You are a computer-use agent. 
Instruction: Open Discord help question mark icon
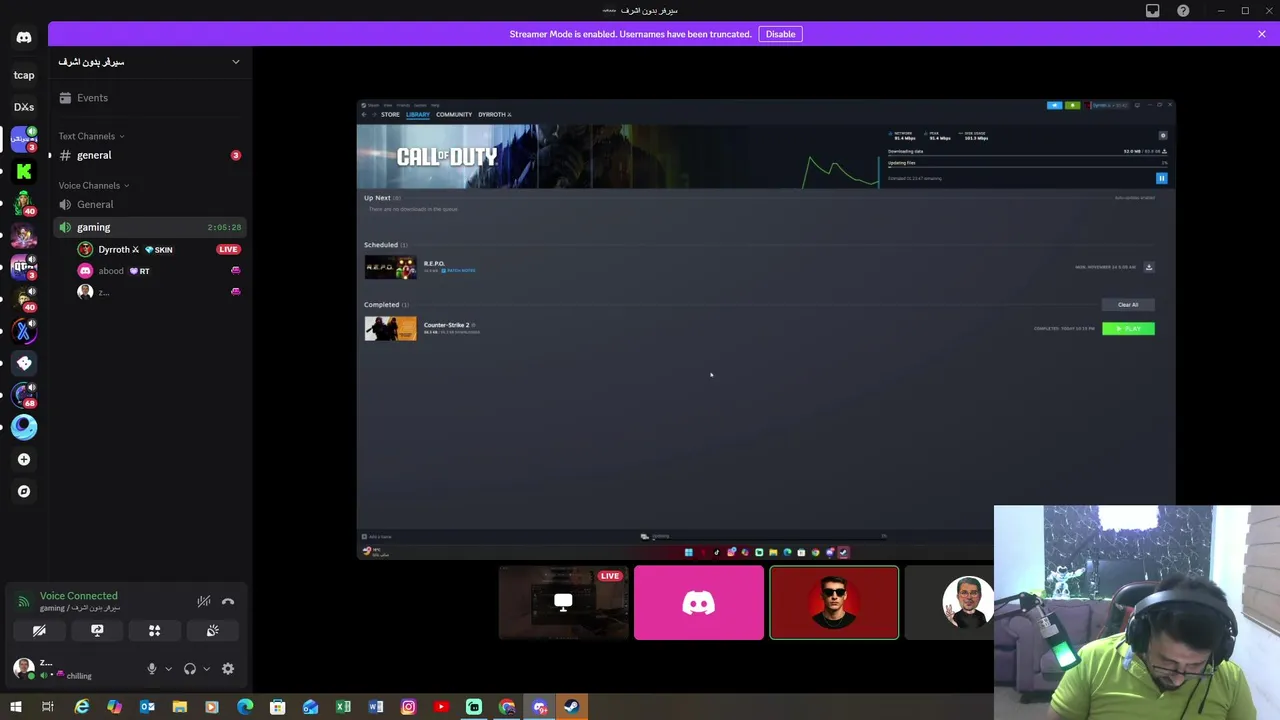tap(1183, 11)
